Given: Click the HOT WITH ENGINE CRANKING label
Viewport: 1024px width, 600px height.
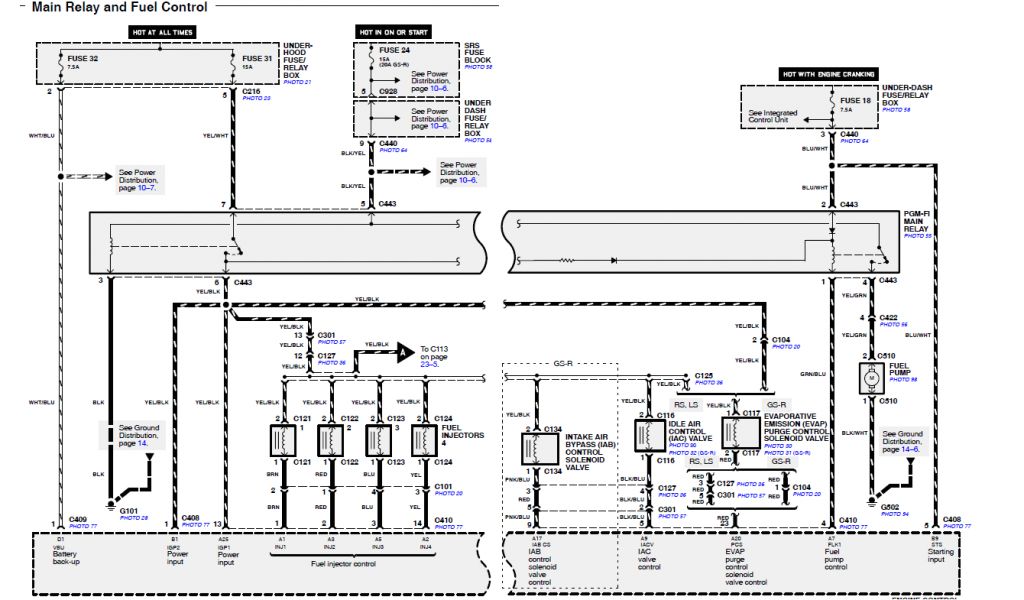Looking at the screenshot, I should coord(829,74).
